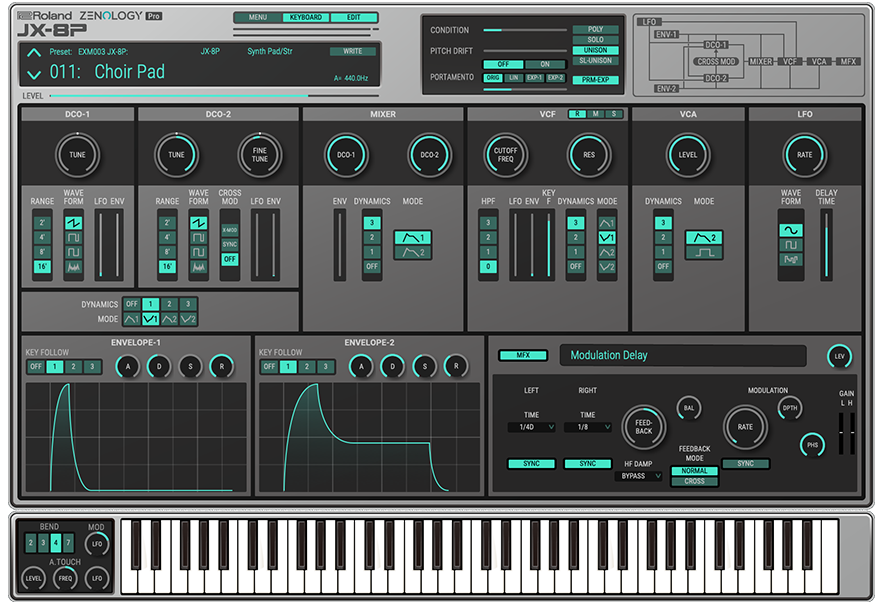
Task: Select gate mode in VCA
Action: [704, 252]
